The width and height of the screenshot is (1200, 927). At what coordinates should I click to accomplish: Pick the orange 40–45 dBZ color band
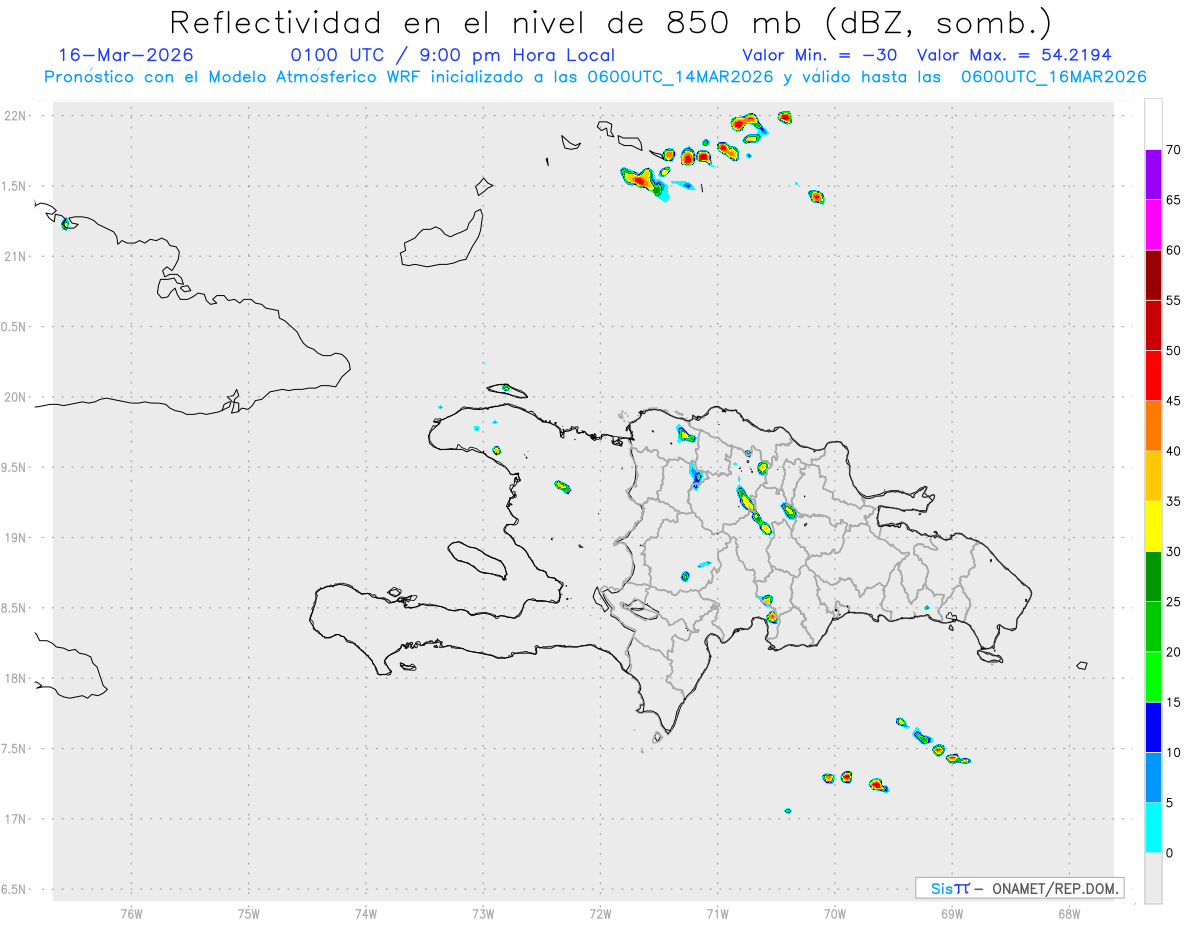pyautogui.click(x=1153, y=426)
